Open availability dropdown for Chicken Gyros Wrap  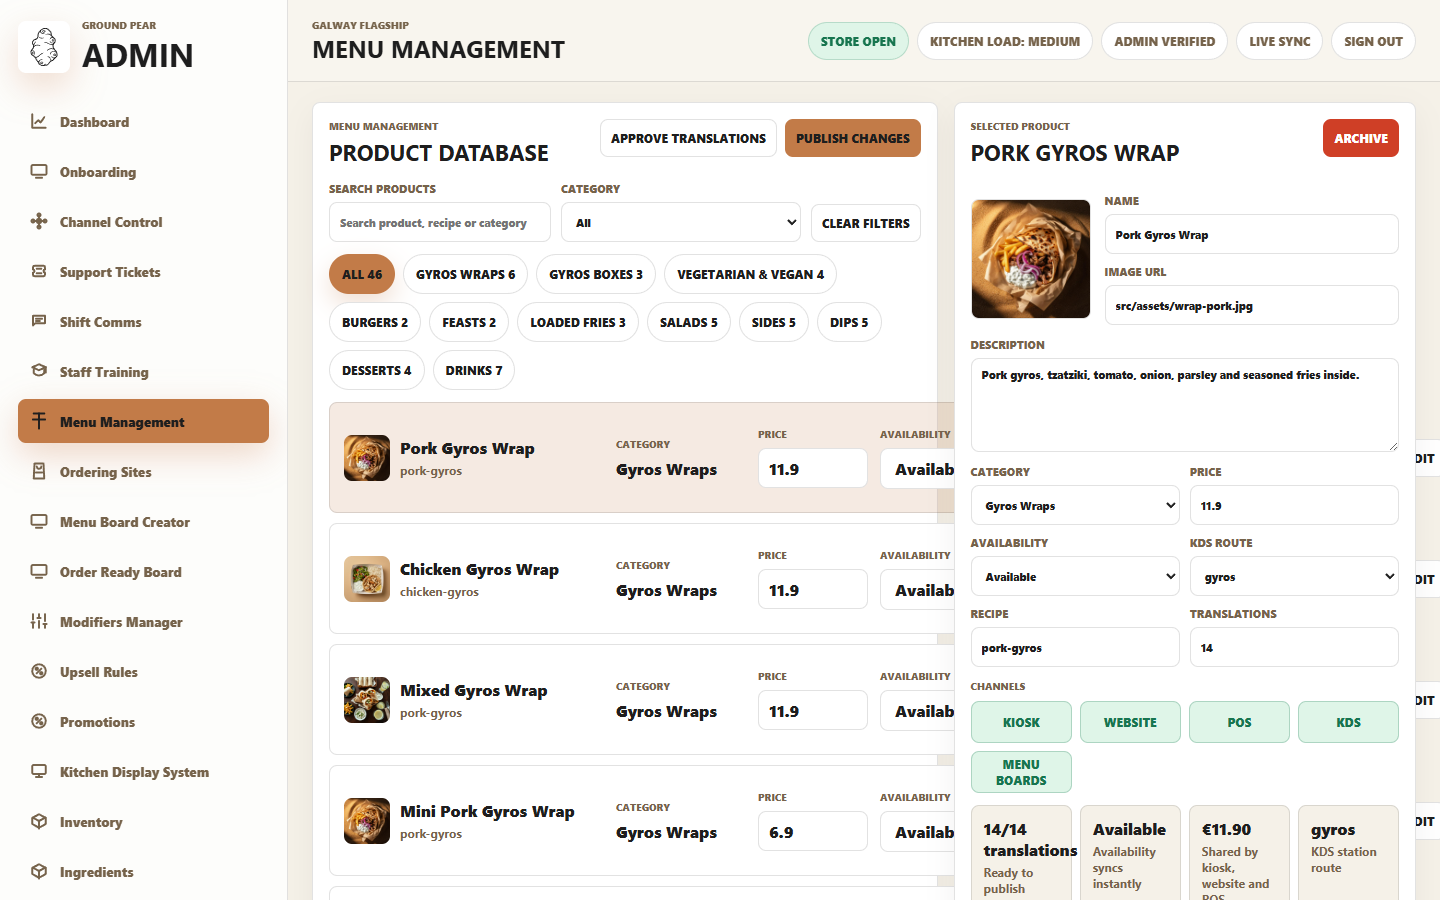(x=917, y=590)
